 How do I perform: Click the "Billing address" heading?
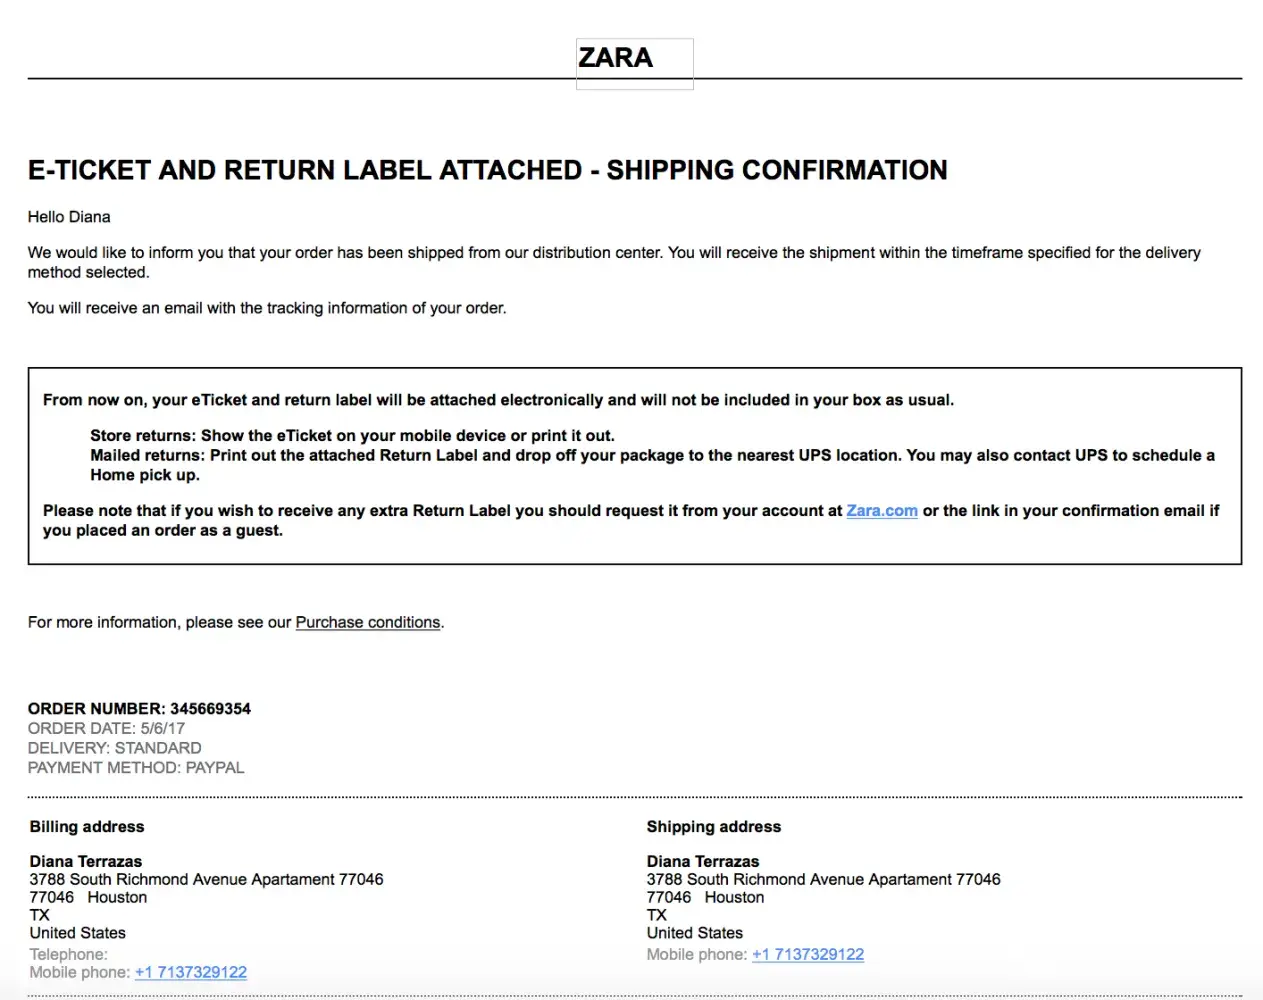click(87, 827)
